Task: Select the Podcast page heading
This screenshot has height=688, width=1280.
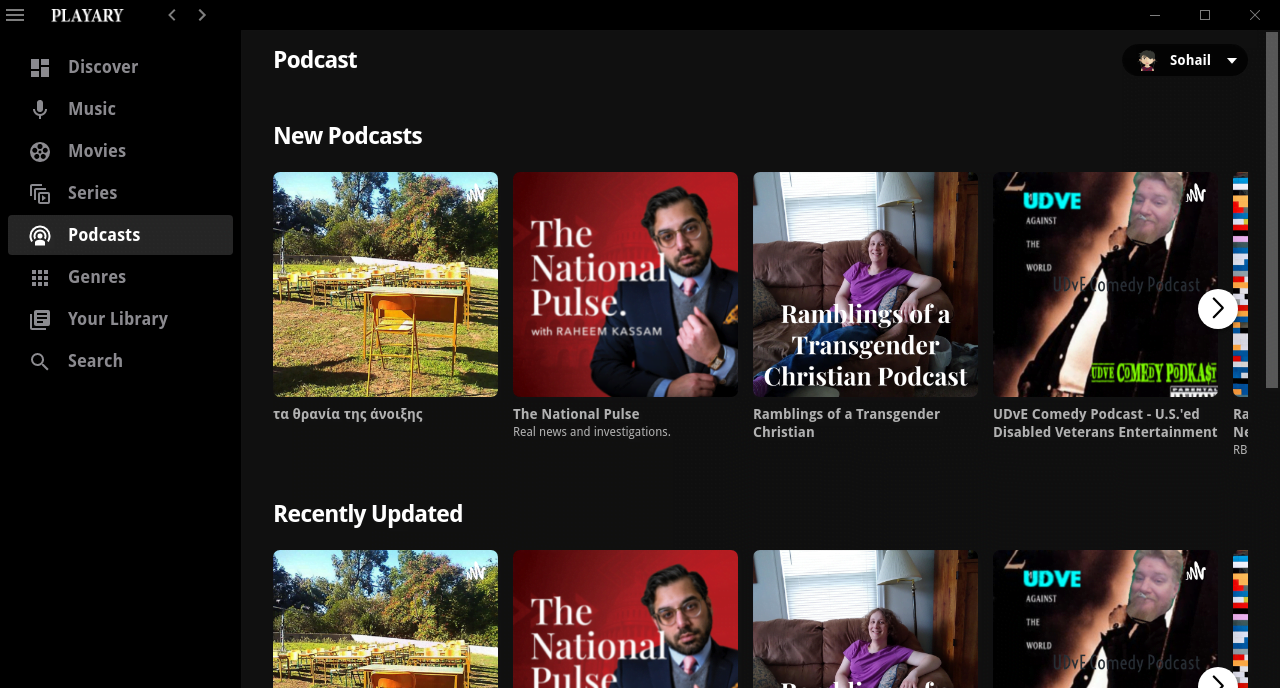Action: [x=315, y=59]
